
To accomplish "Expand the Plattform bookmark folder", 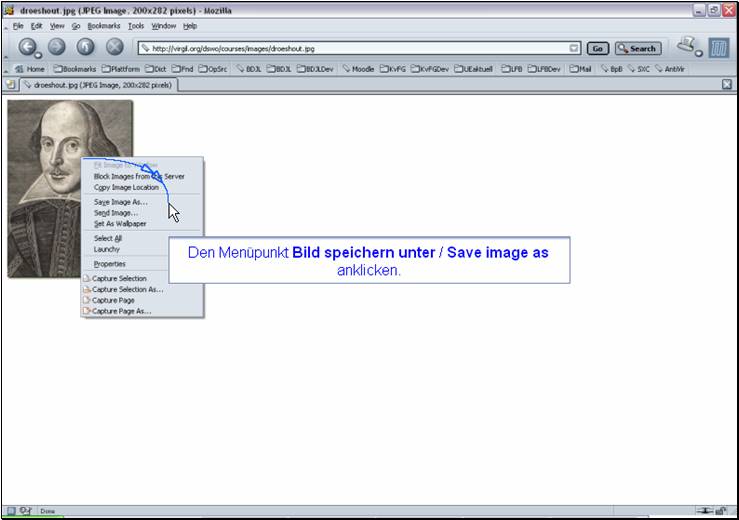I will [x=122, y=69].
